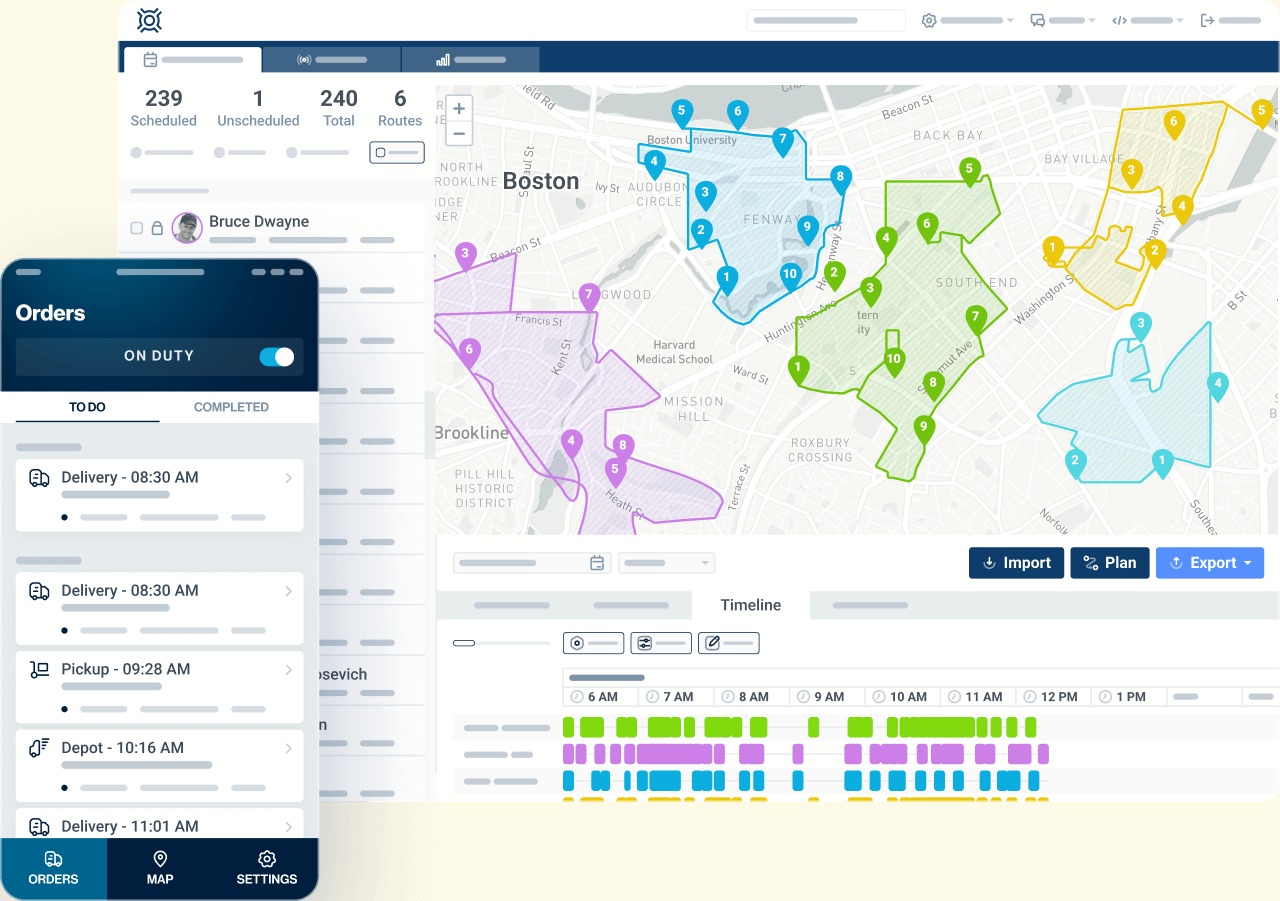1280x901 pixels.
Task: Switch to the Timeline tab
Action: click(751, 605)
